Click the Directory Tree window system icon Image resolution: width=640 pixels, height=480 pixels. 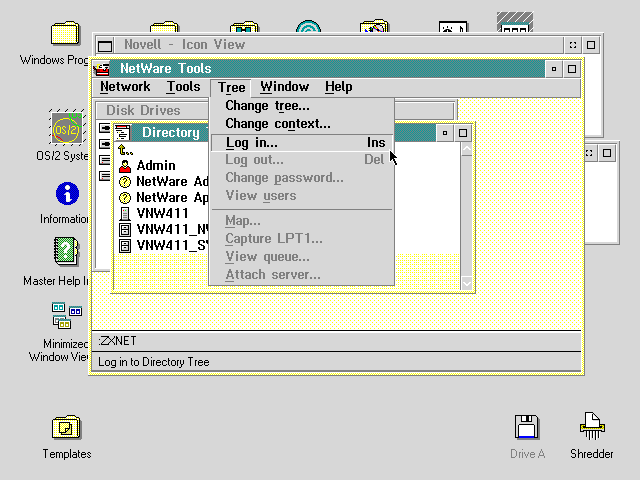(122, 133)
